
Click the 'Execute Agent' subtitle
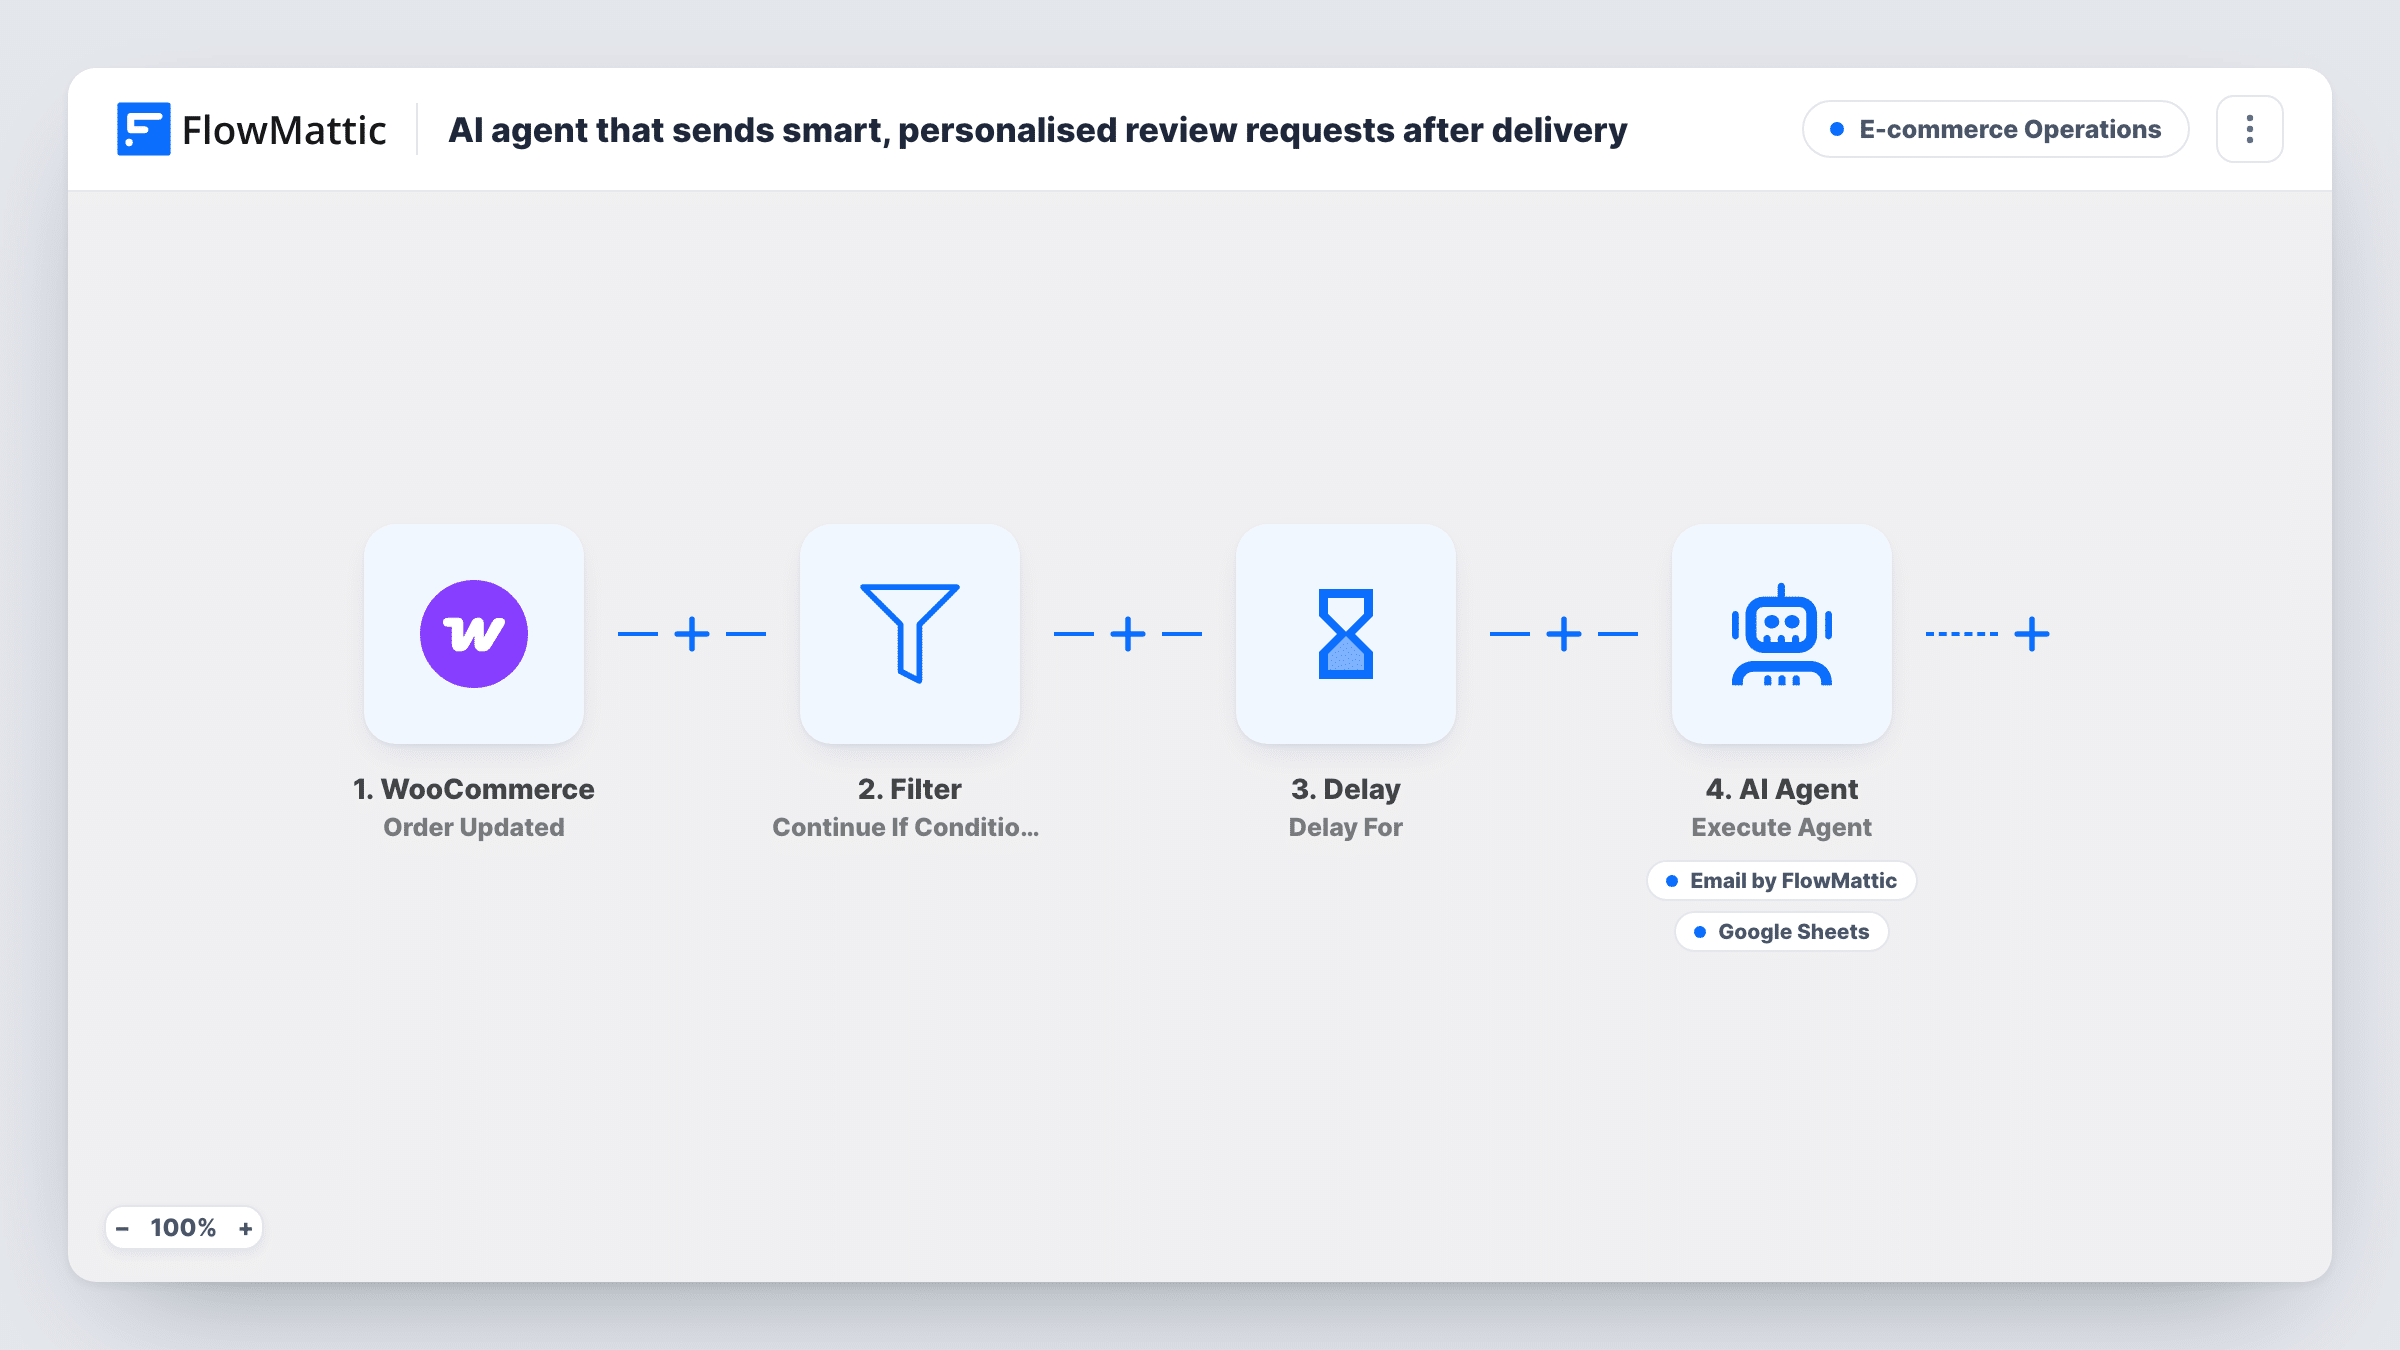[x=1782, y=827]
